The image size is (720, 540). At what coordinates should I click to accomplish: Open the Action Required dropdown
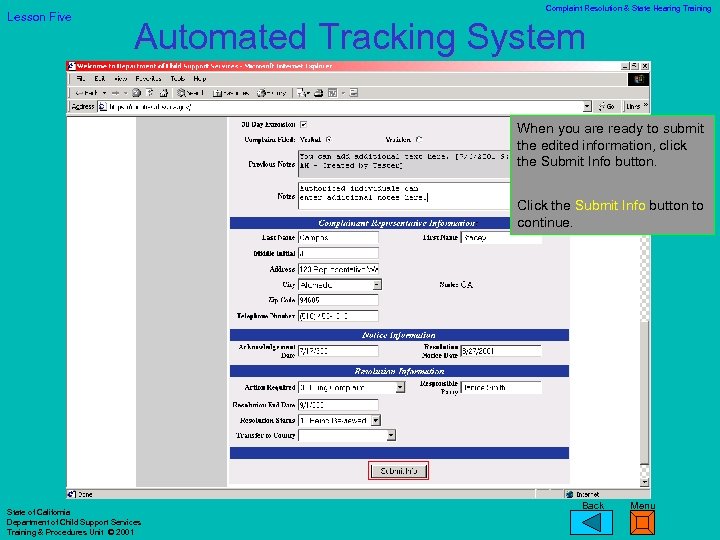400,388
